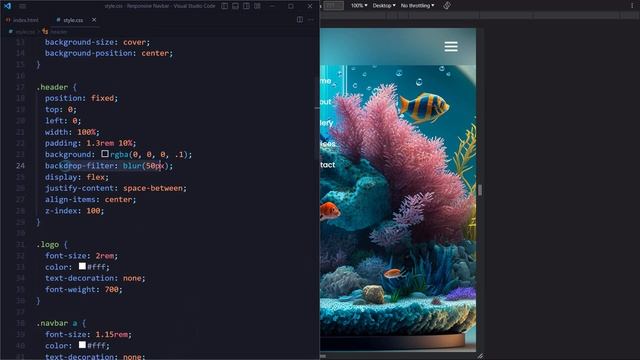Open hamburger menu icon in web preview

(x=451, y=47)
